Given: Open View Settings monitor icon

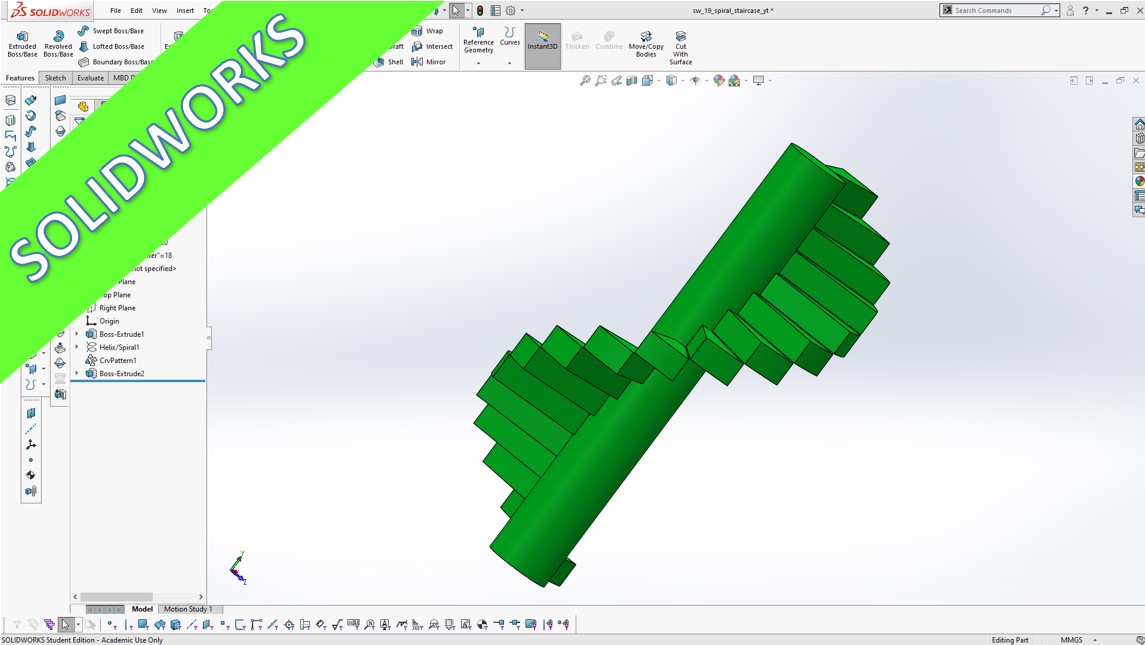Looking at the screenshot, I should 760,80.
